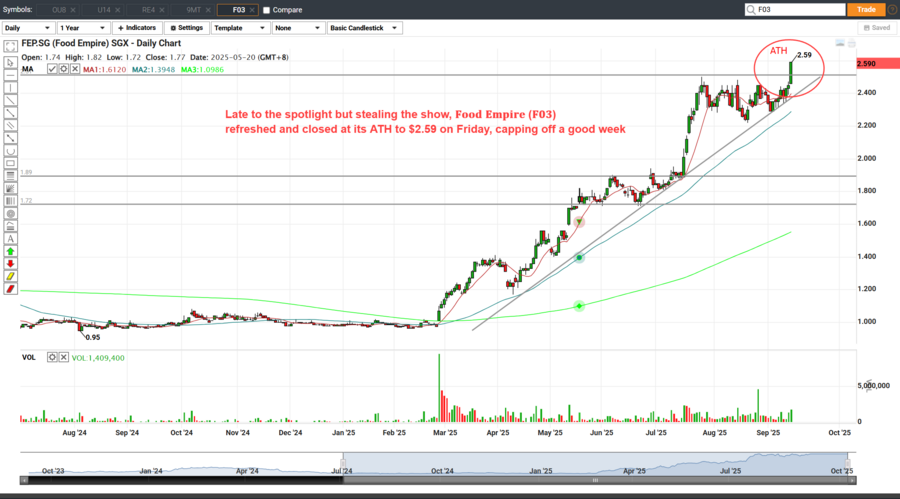
Task: Open chart Settings button
Action: click(187, 28)
